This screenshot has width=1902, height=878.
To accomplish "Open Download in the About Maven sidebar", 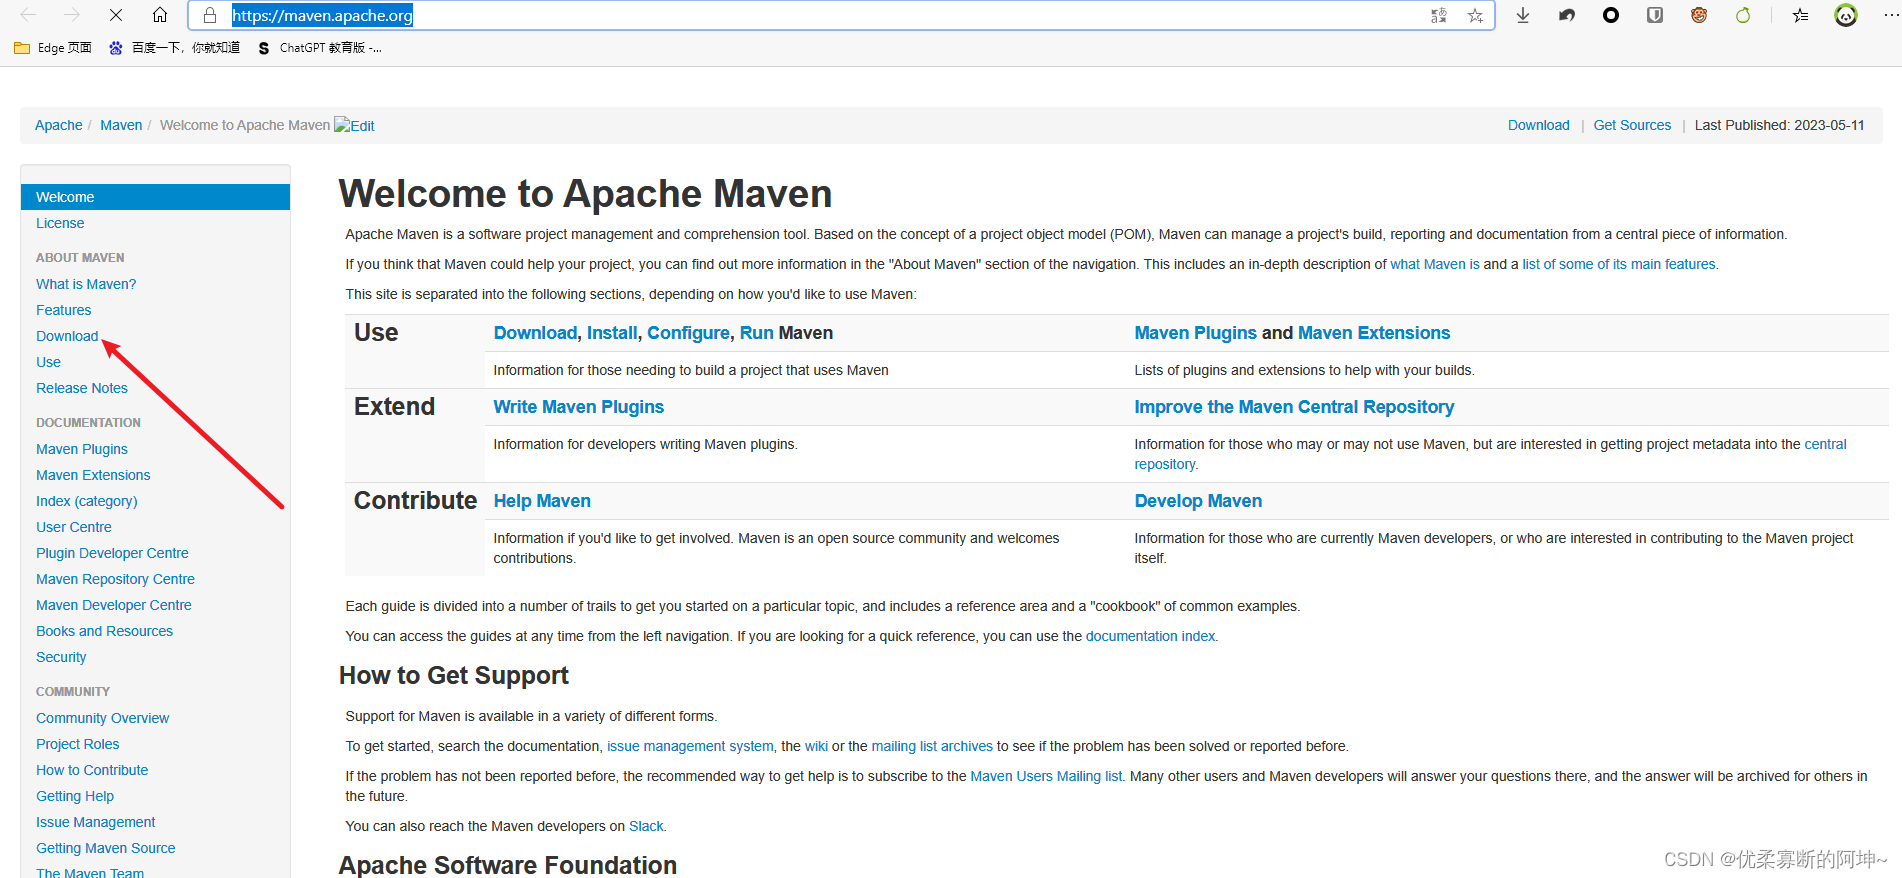I will pos(67,336).
